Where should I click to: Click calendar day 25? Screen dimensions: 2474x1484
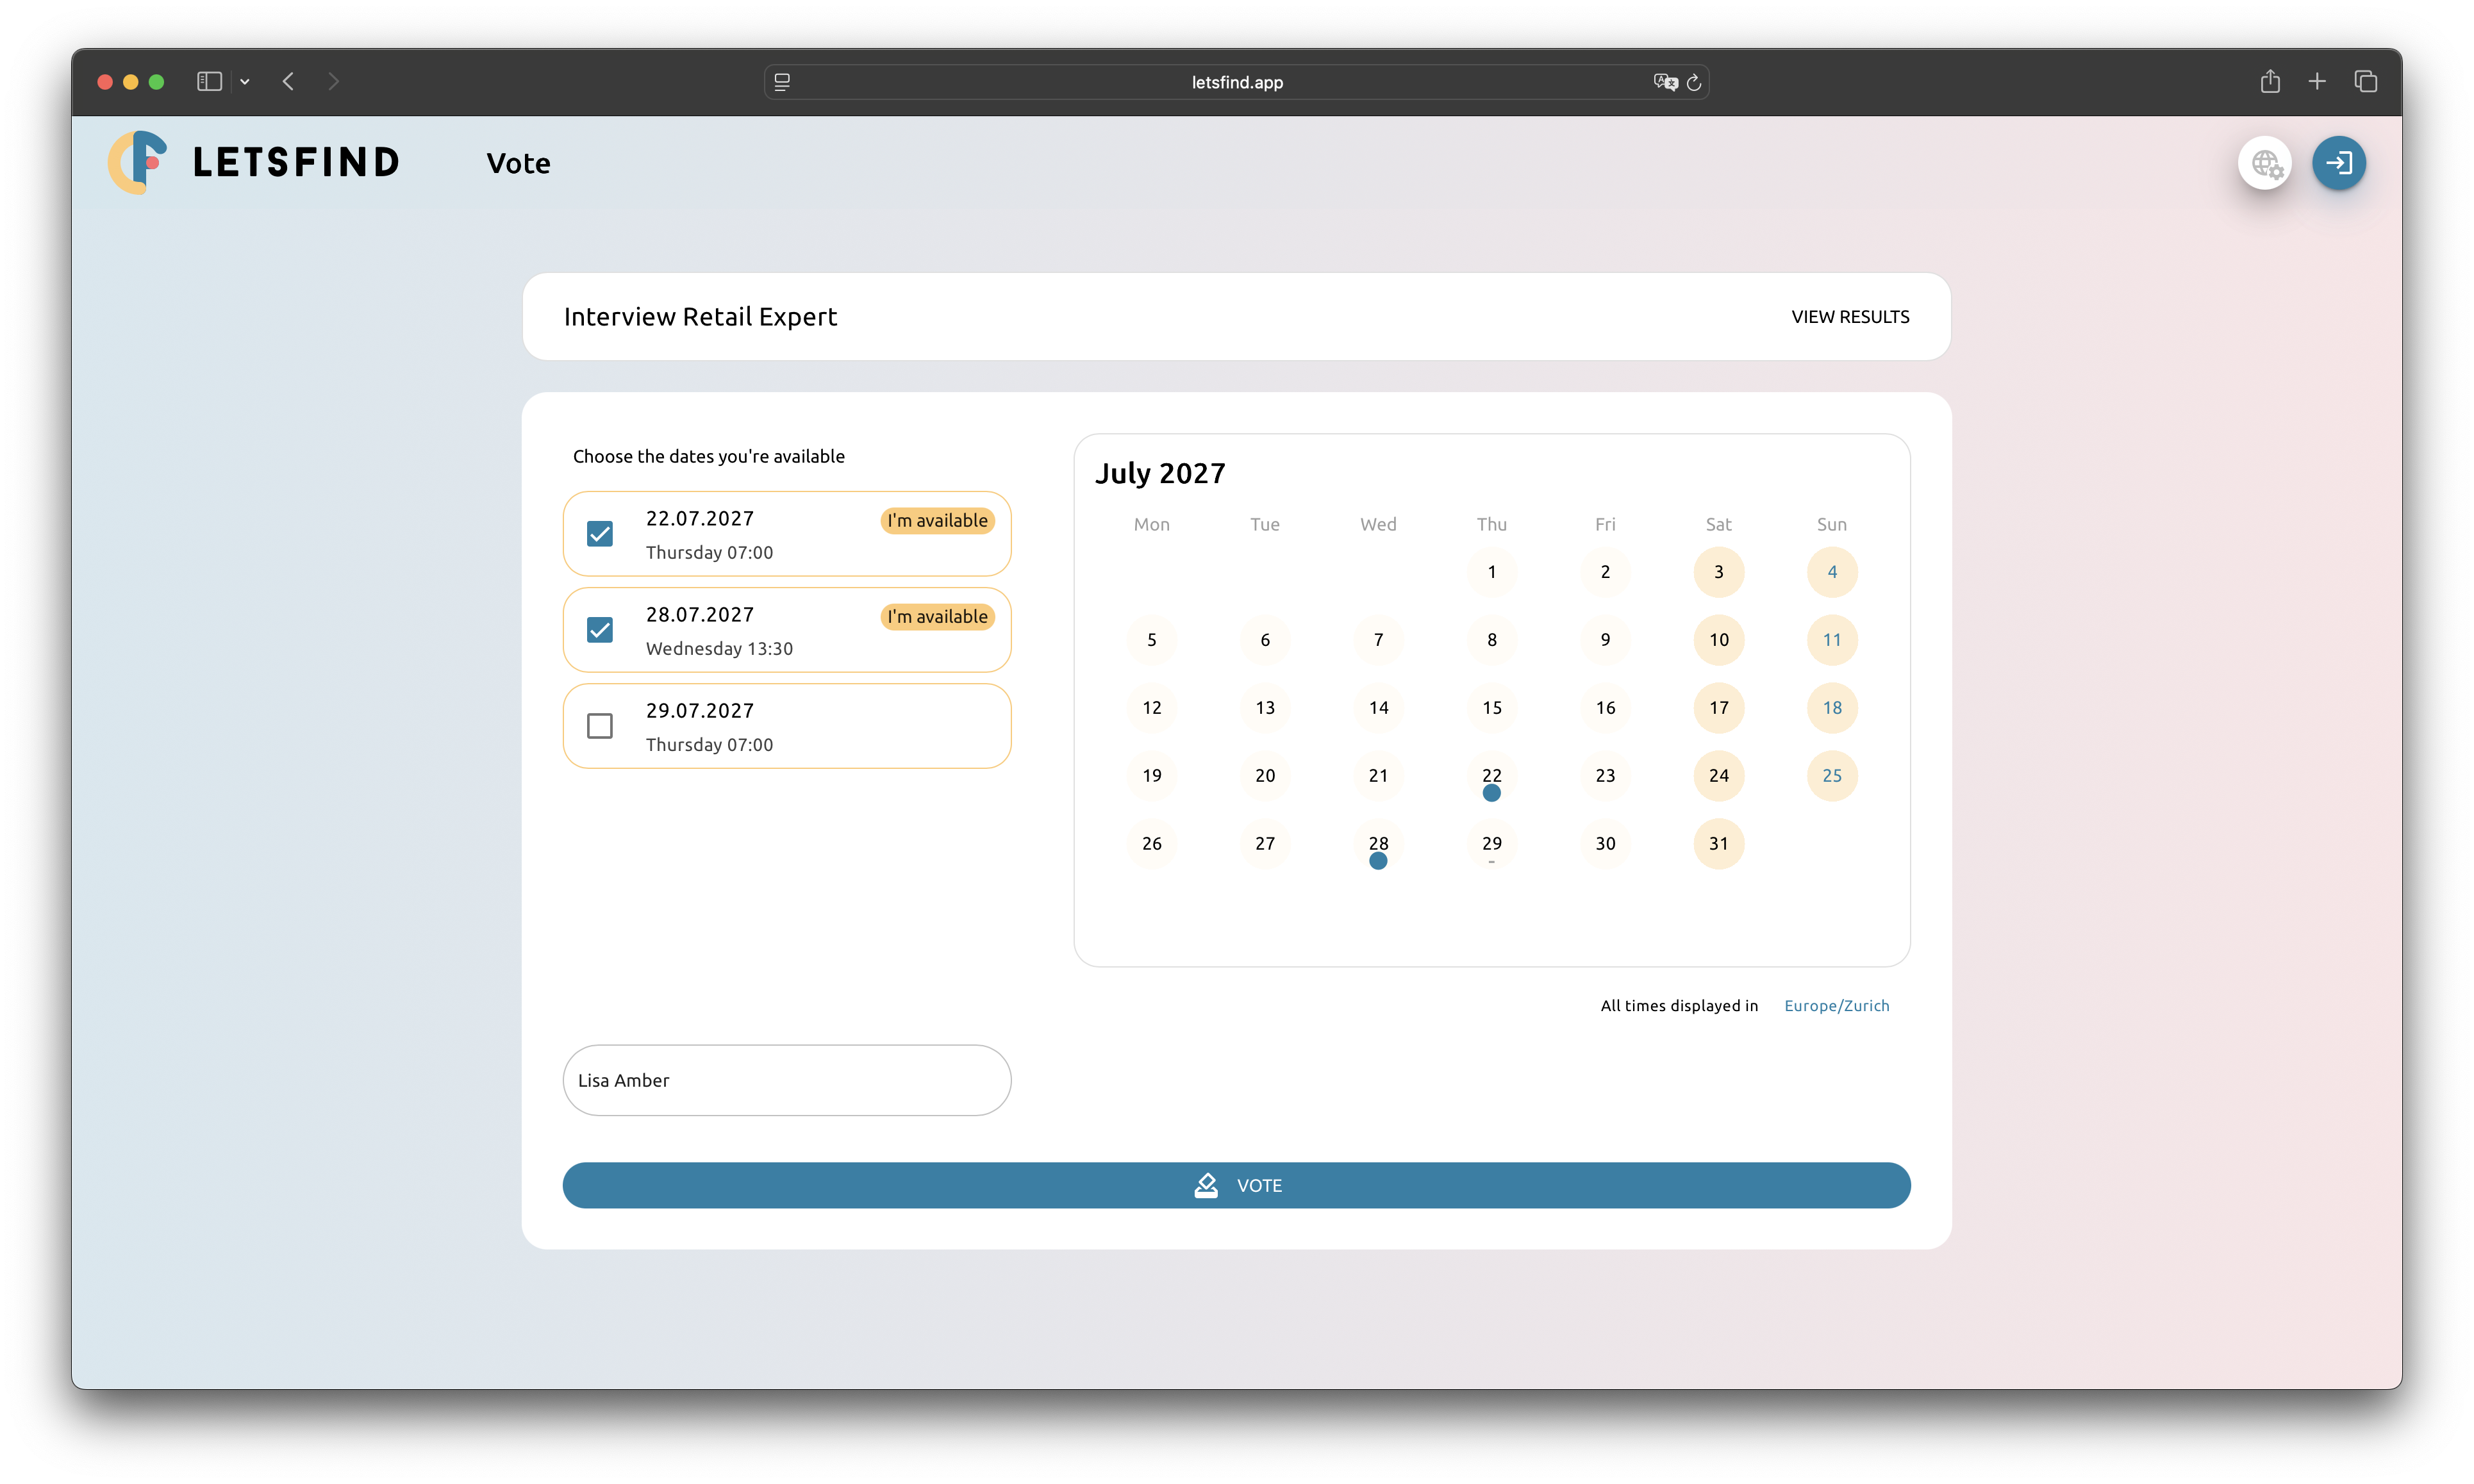tap(1832, 776)
